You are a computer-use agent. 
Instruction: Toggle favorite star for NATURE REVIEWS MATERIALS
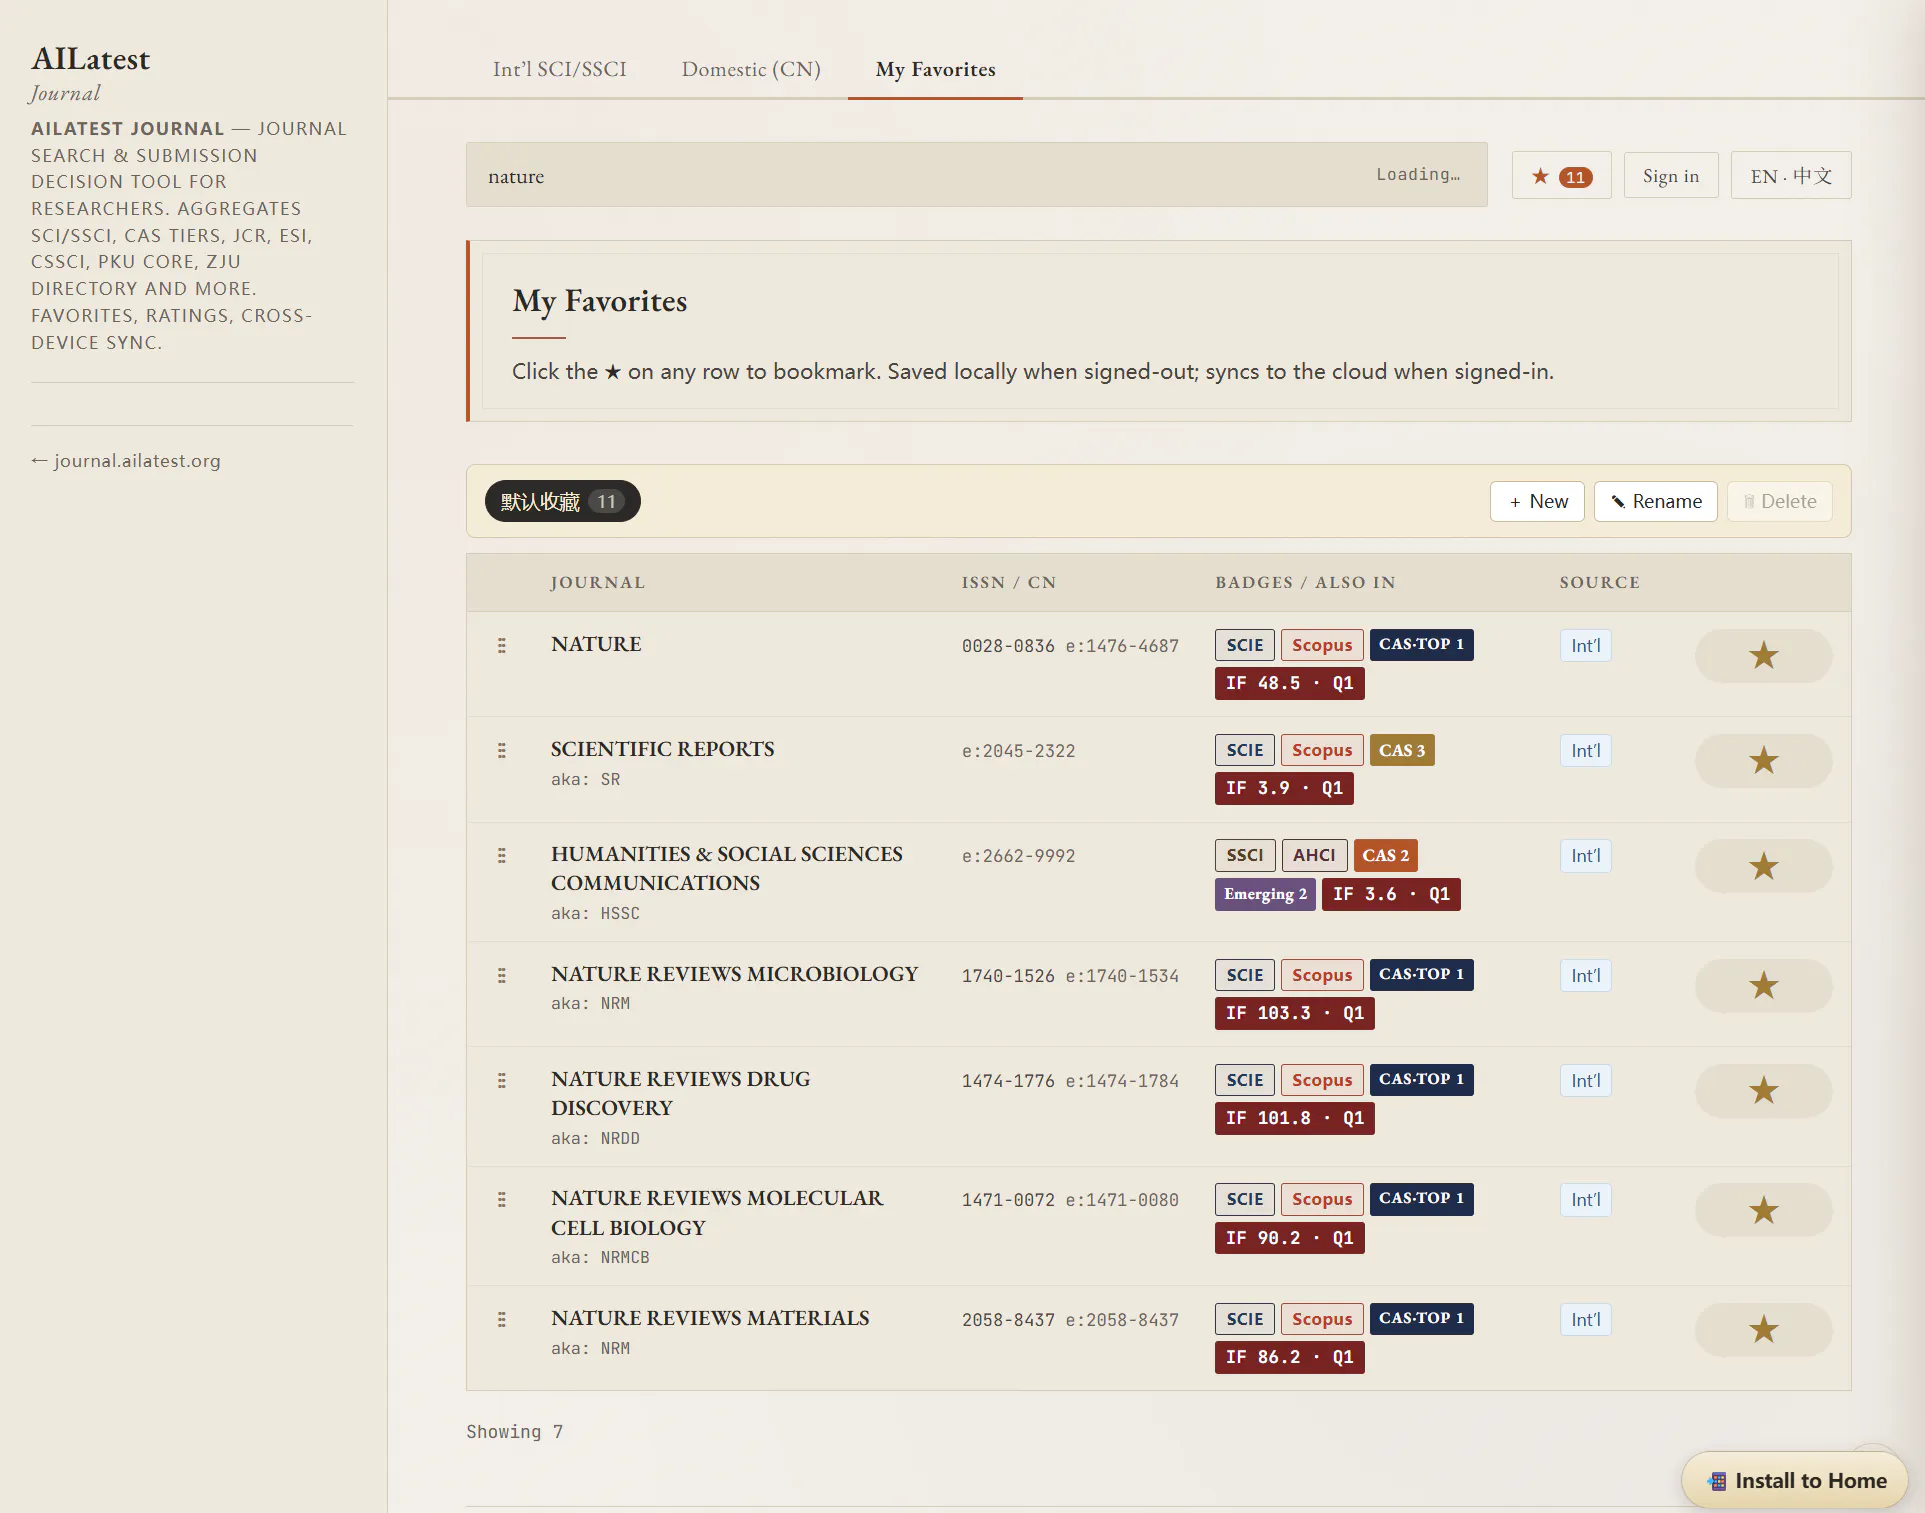1763,1329
